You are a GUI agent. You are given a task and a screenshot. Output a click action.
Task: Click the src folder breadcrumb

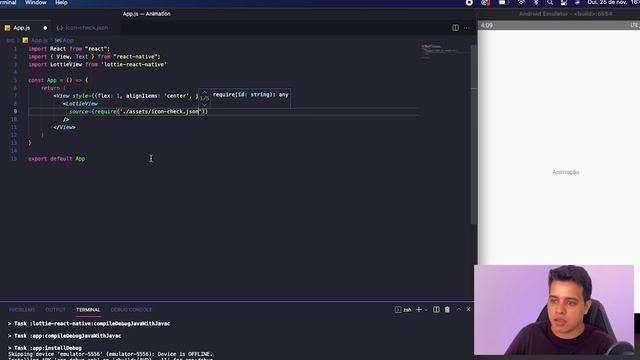click(10, 40)
